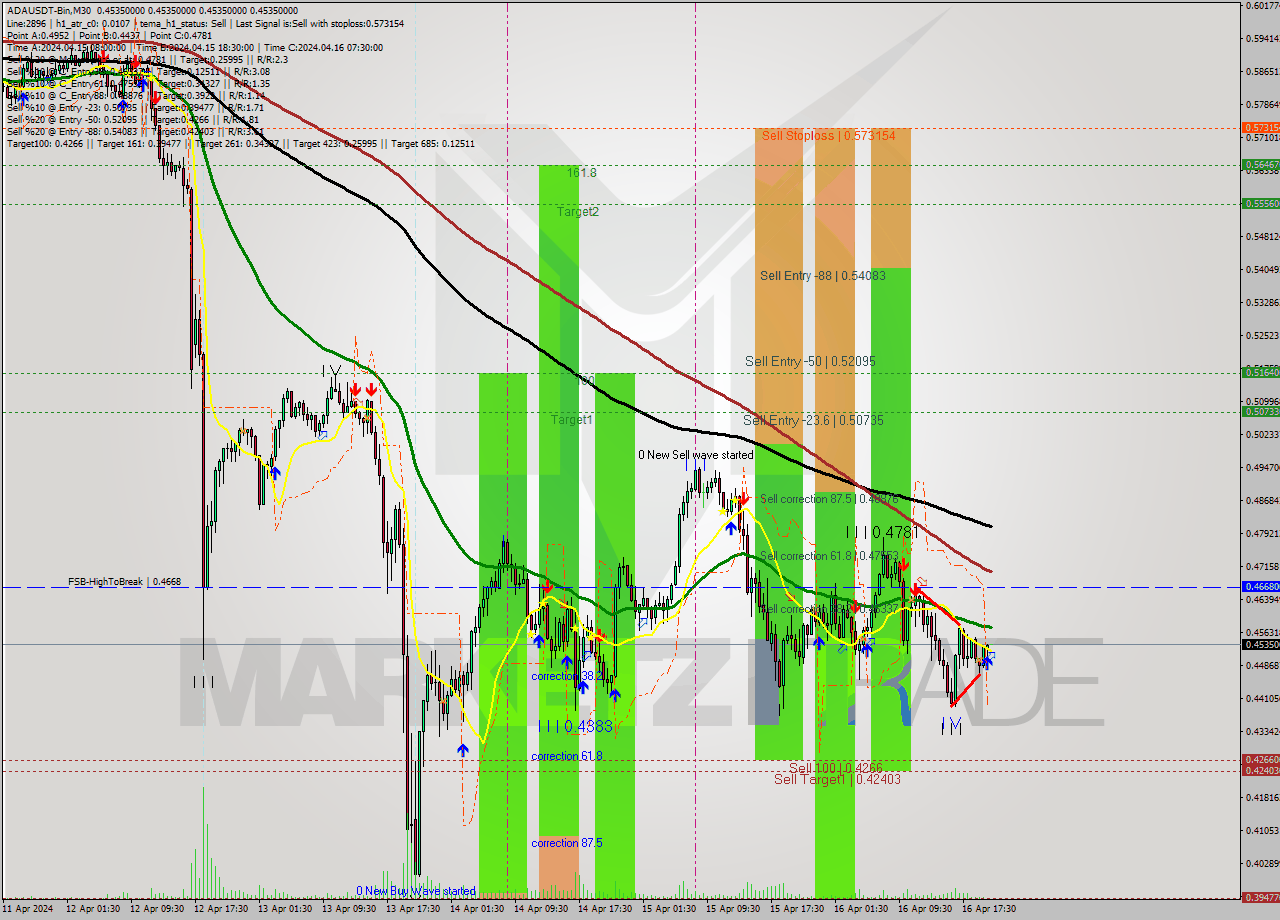Click the '0 New Buy Wave started' label

pyautogui.click(x=416, y=891)
